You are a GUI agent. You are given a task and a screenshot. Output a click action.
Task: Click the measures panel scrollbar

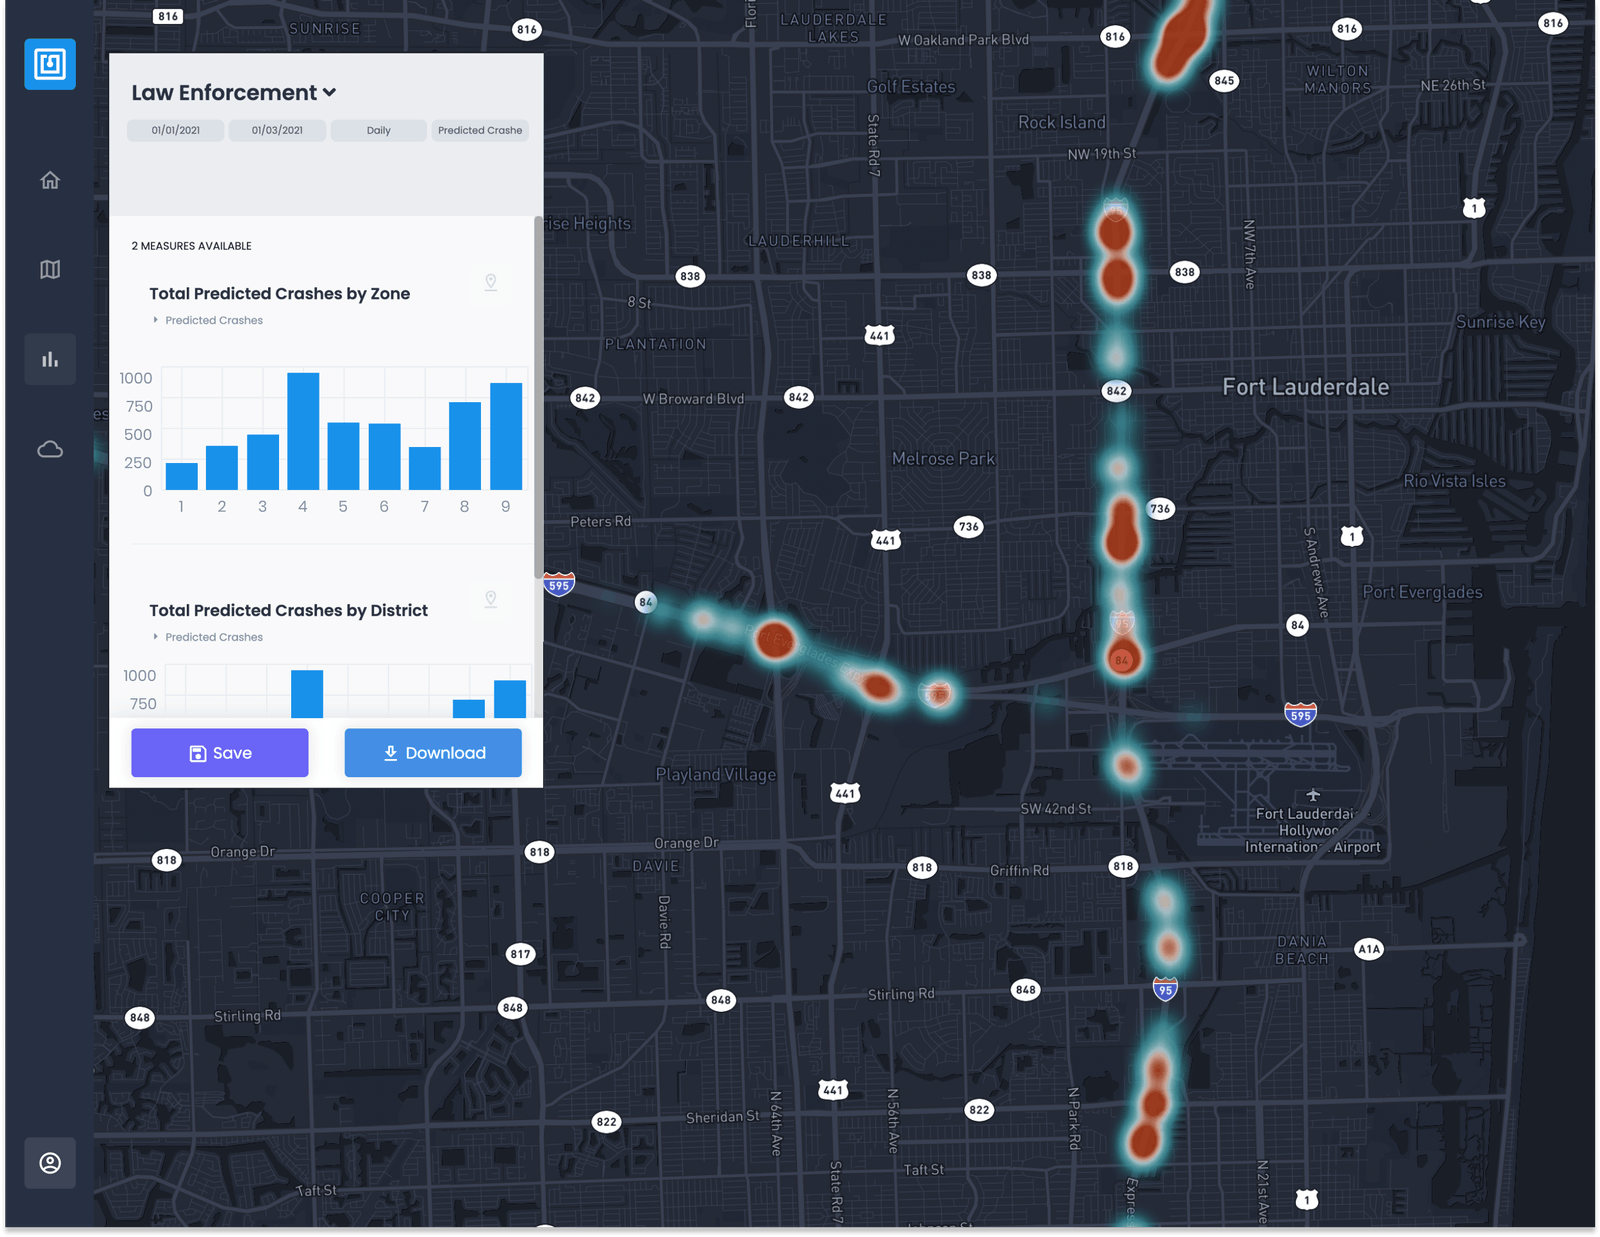point(539,400)
